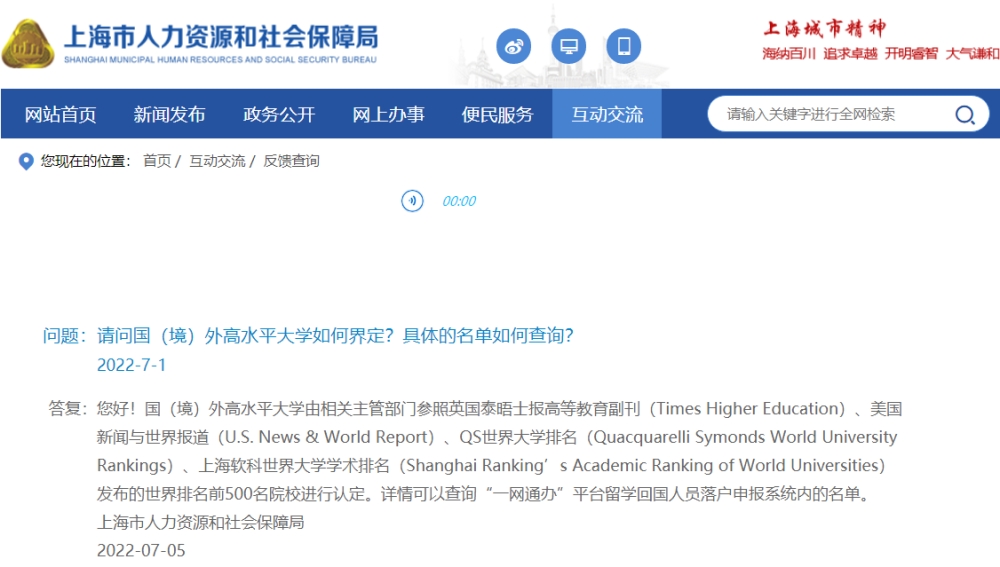Click the question date 2022-7-1
This screenshot has height=567, width=1000.
[131, 365]
